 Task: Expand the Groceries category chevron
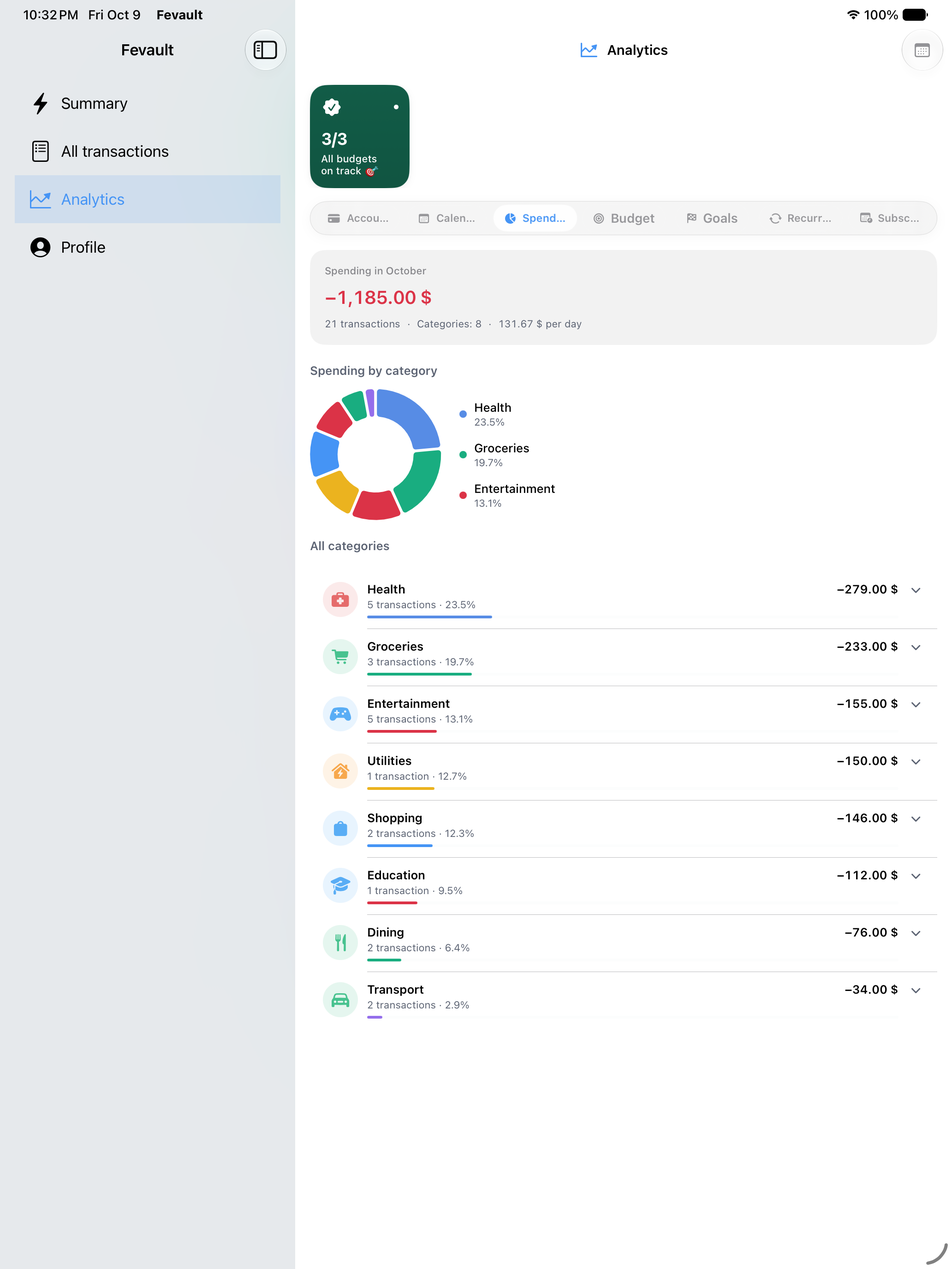(x=915, y=647)
